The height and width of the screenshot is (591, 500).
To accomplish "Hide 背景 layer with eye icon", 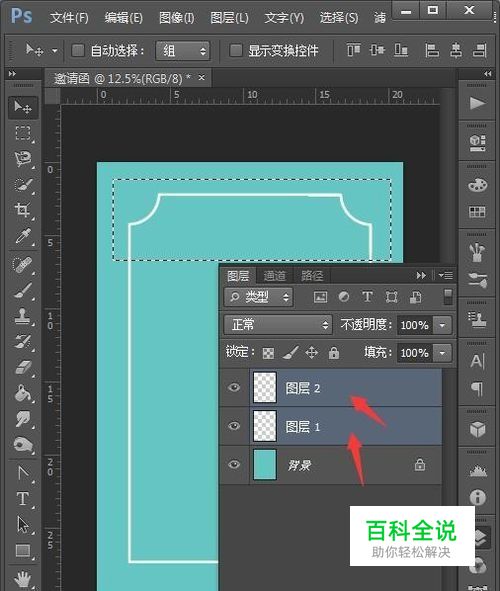I will coord(234,464).
